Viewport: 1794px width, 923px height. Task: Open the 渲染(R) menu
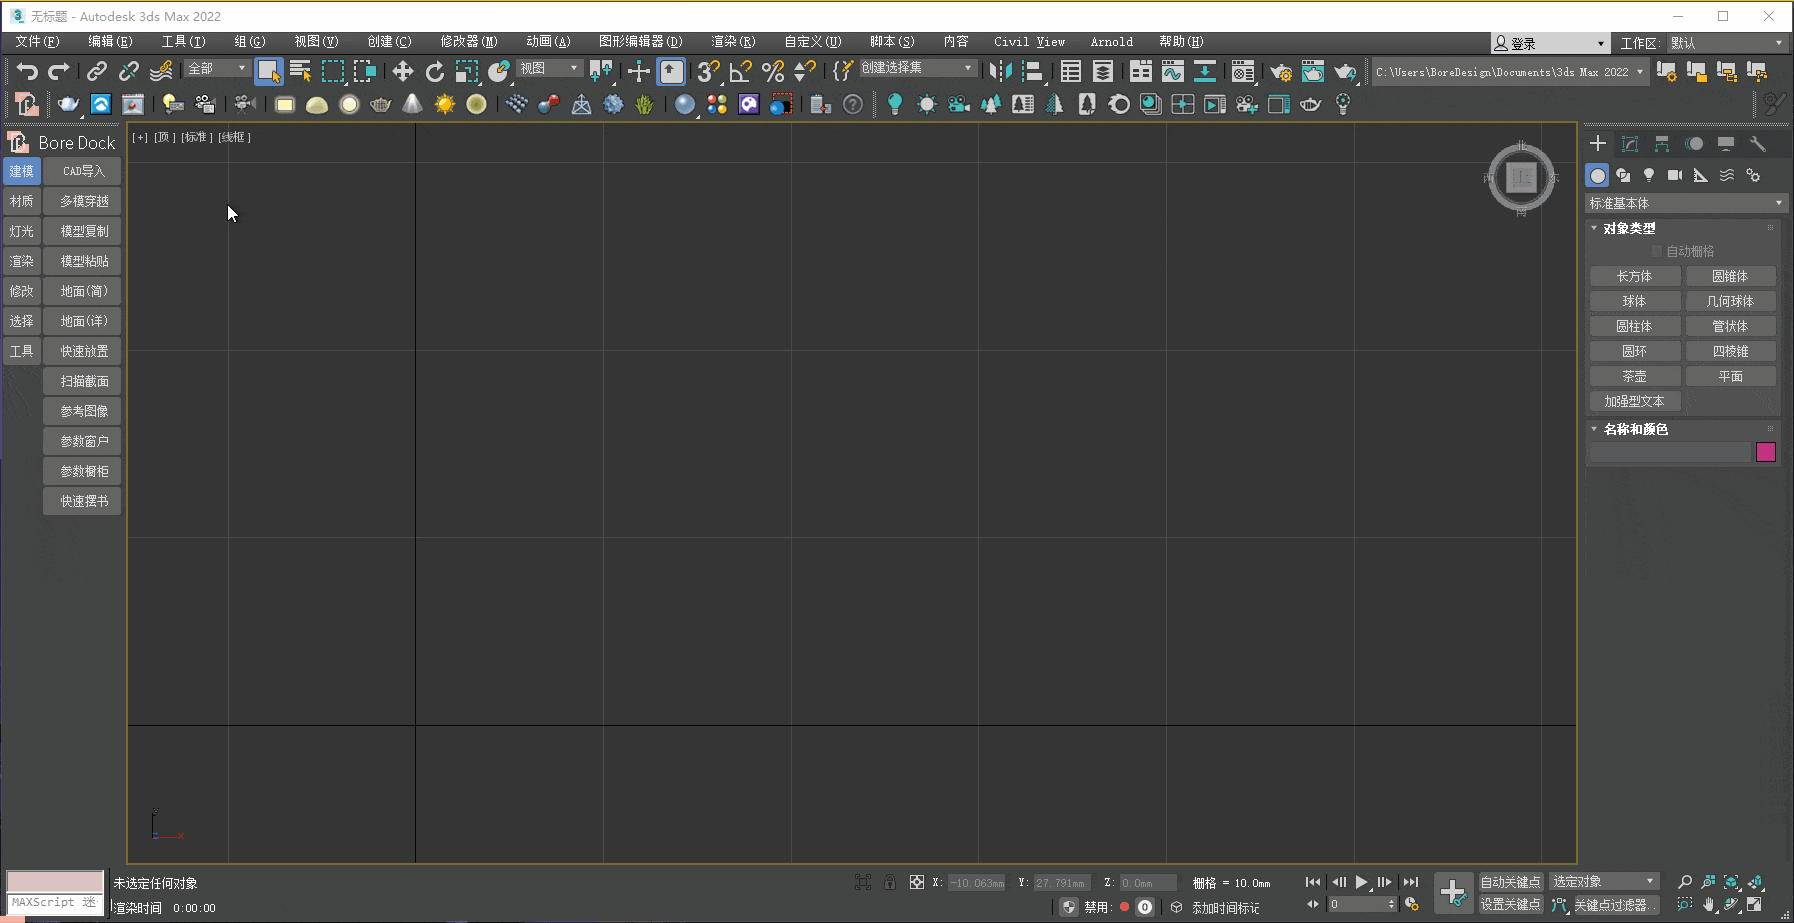(x=733, y=42)
